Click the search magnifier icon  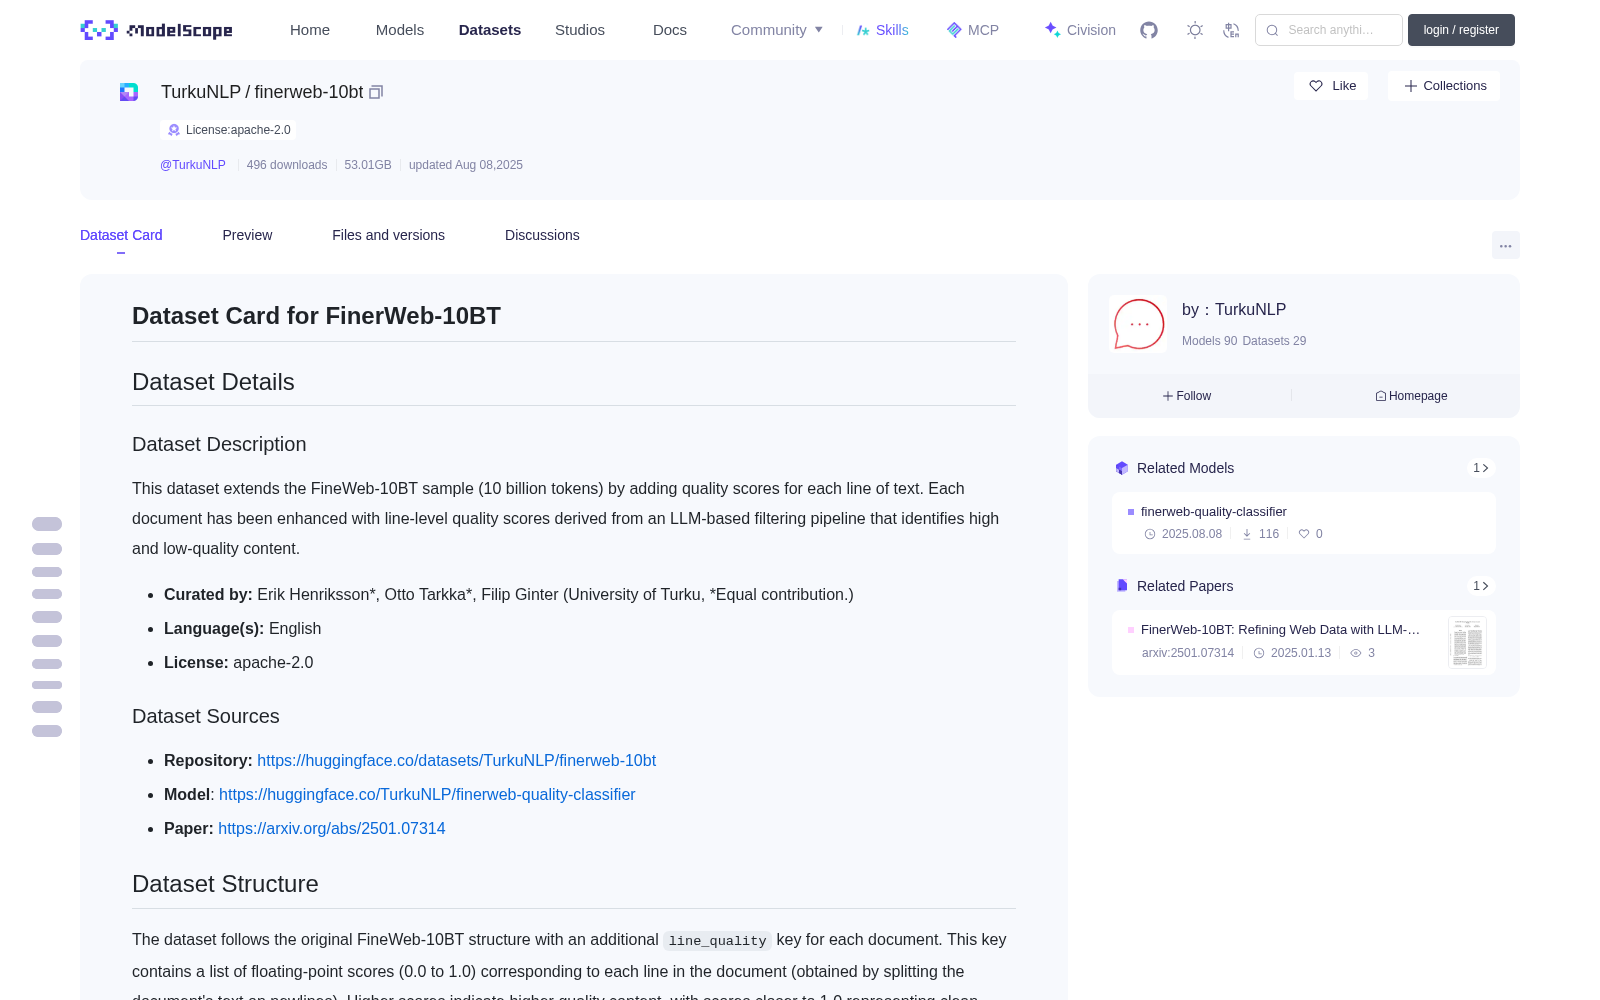point(1273,30)
